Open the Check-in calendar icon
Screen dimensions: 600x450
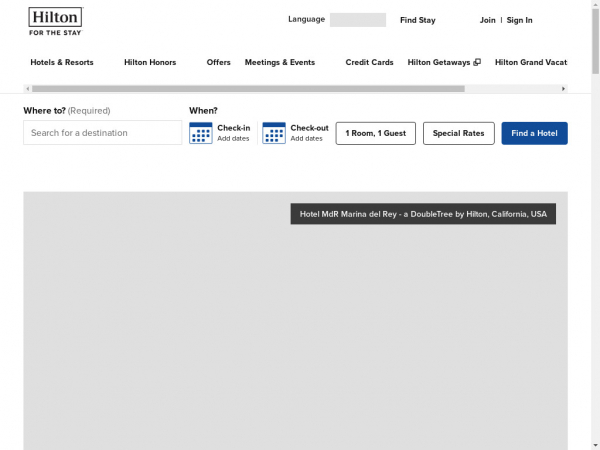pos(201,133)
